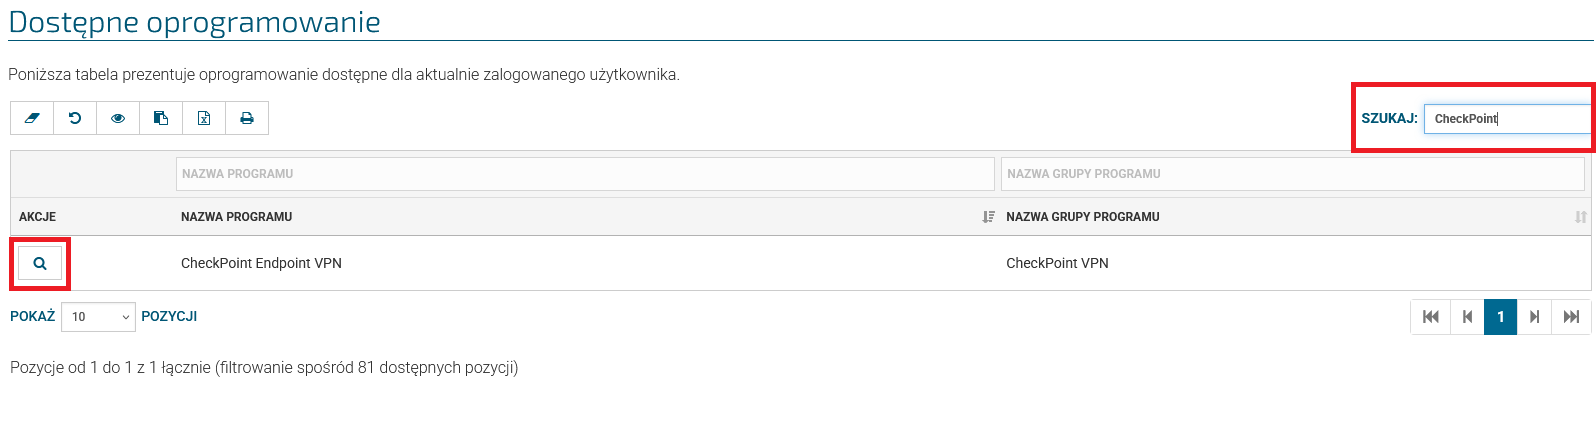Image resolution: width=1596 pixels, height=429 pixels.
Task: Jump to the last page
Action: 1571,317
